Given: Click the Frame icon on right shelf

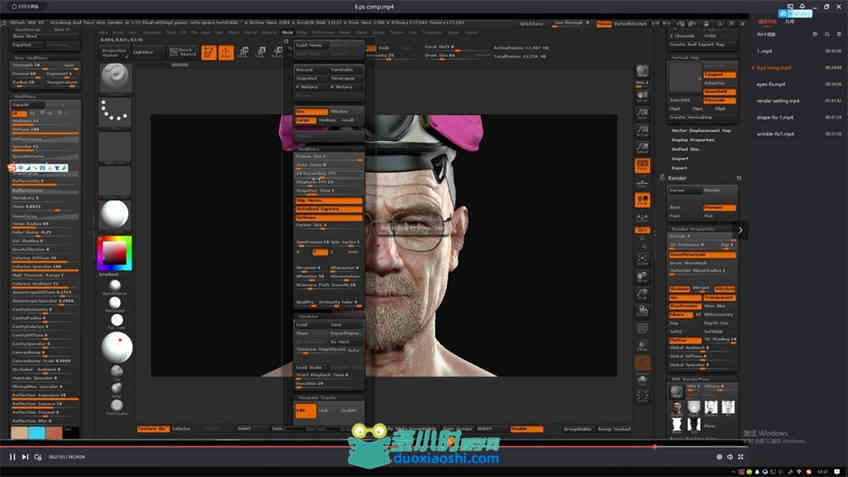Looking at the screenshot, I should click(x=642, y=259).
